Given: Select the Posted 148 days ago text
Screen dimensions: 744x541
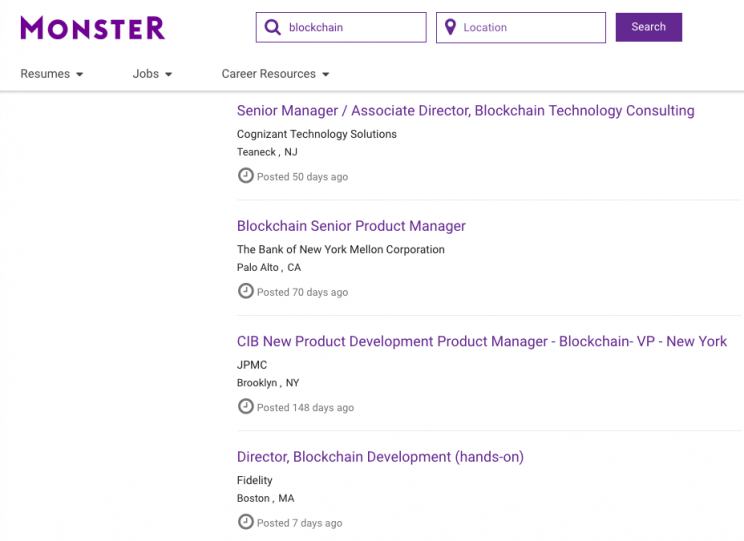Looking at the screenshot, I should (306, 407).
